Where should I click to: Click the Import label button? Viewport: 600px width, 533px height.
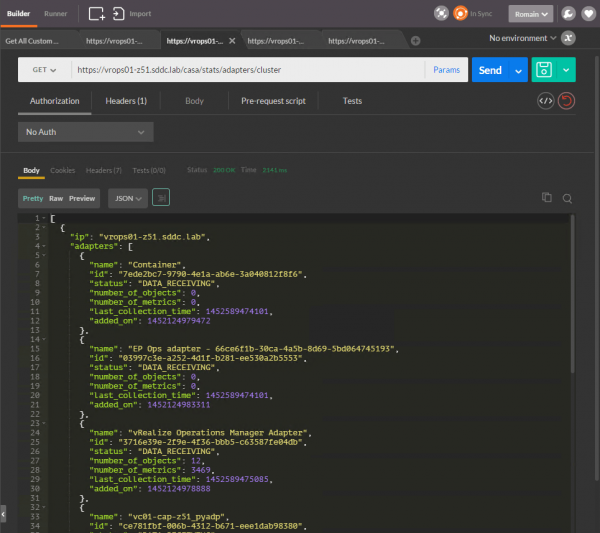140,14
